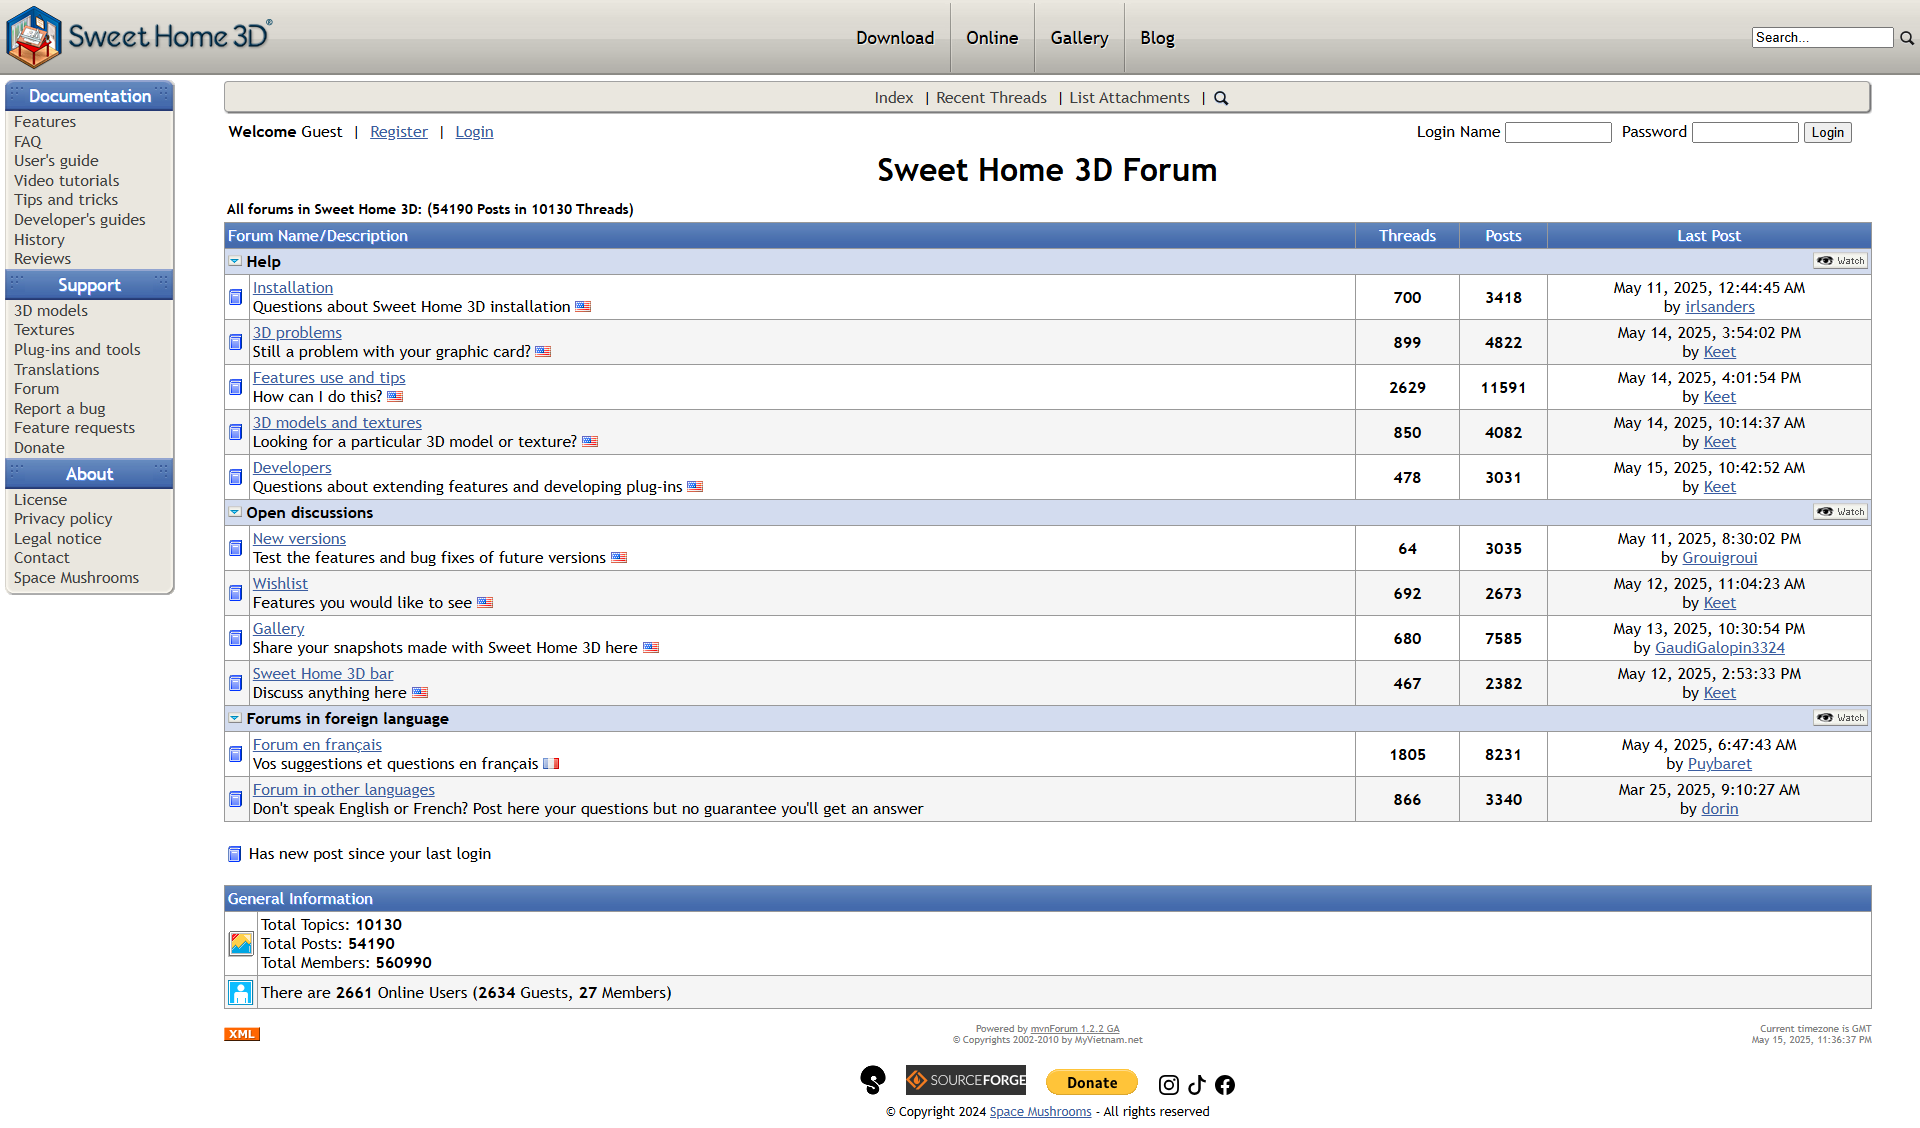This screenshot has width=1920, height=1128.
Task: Open the TikTok icon in footer
Action: [1197, 1085]
